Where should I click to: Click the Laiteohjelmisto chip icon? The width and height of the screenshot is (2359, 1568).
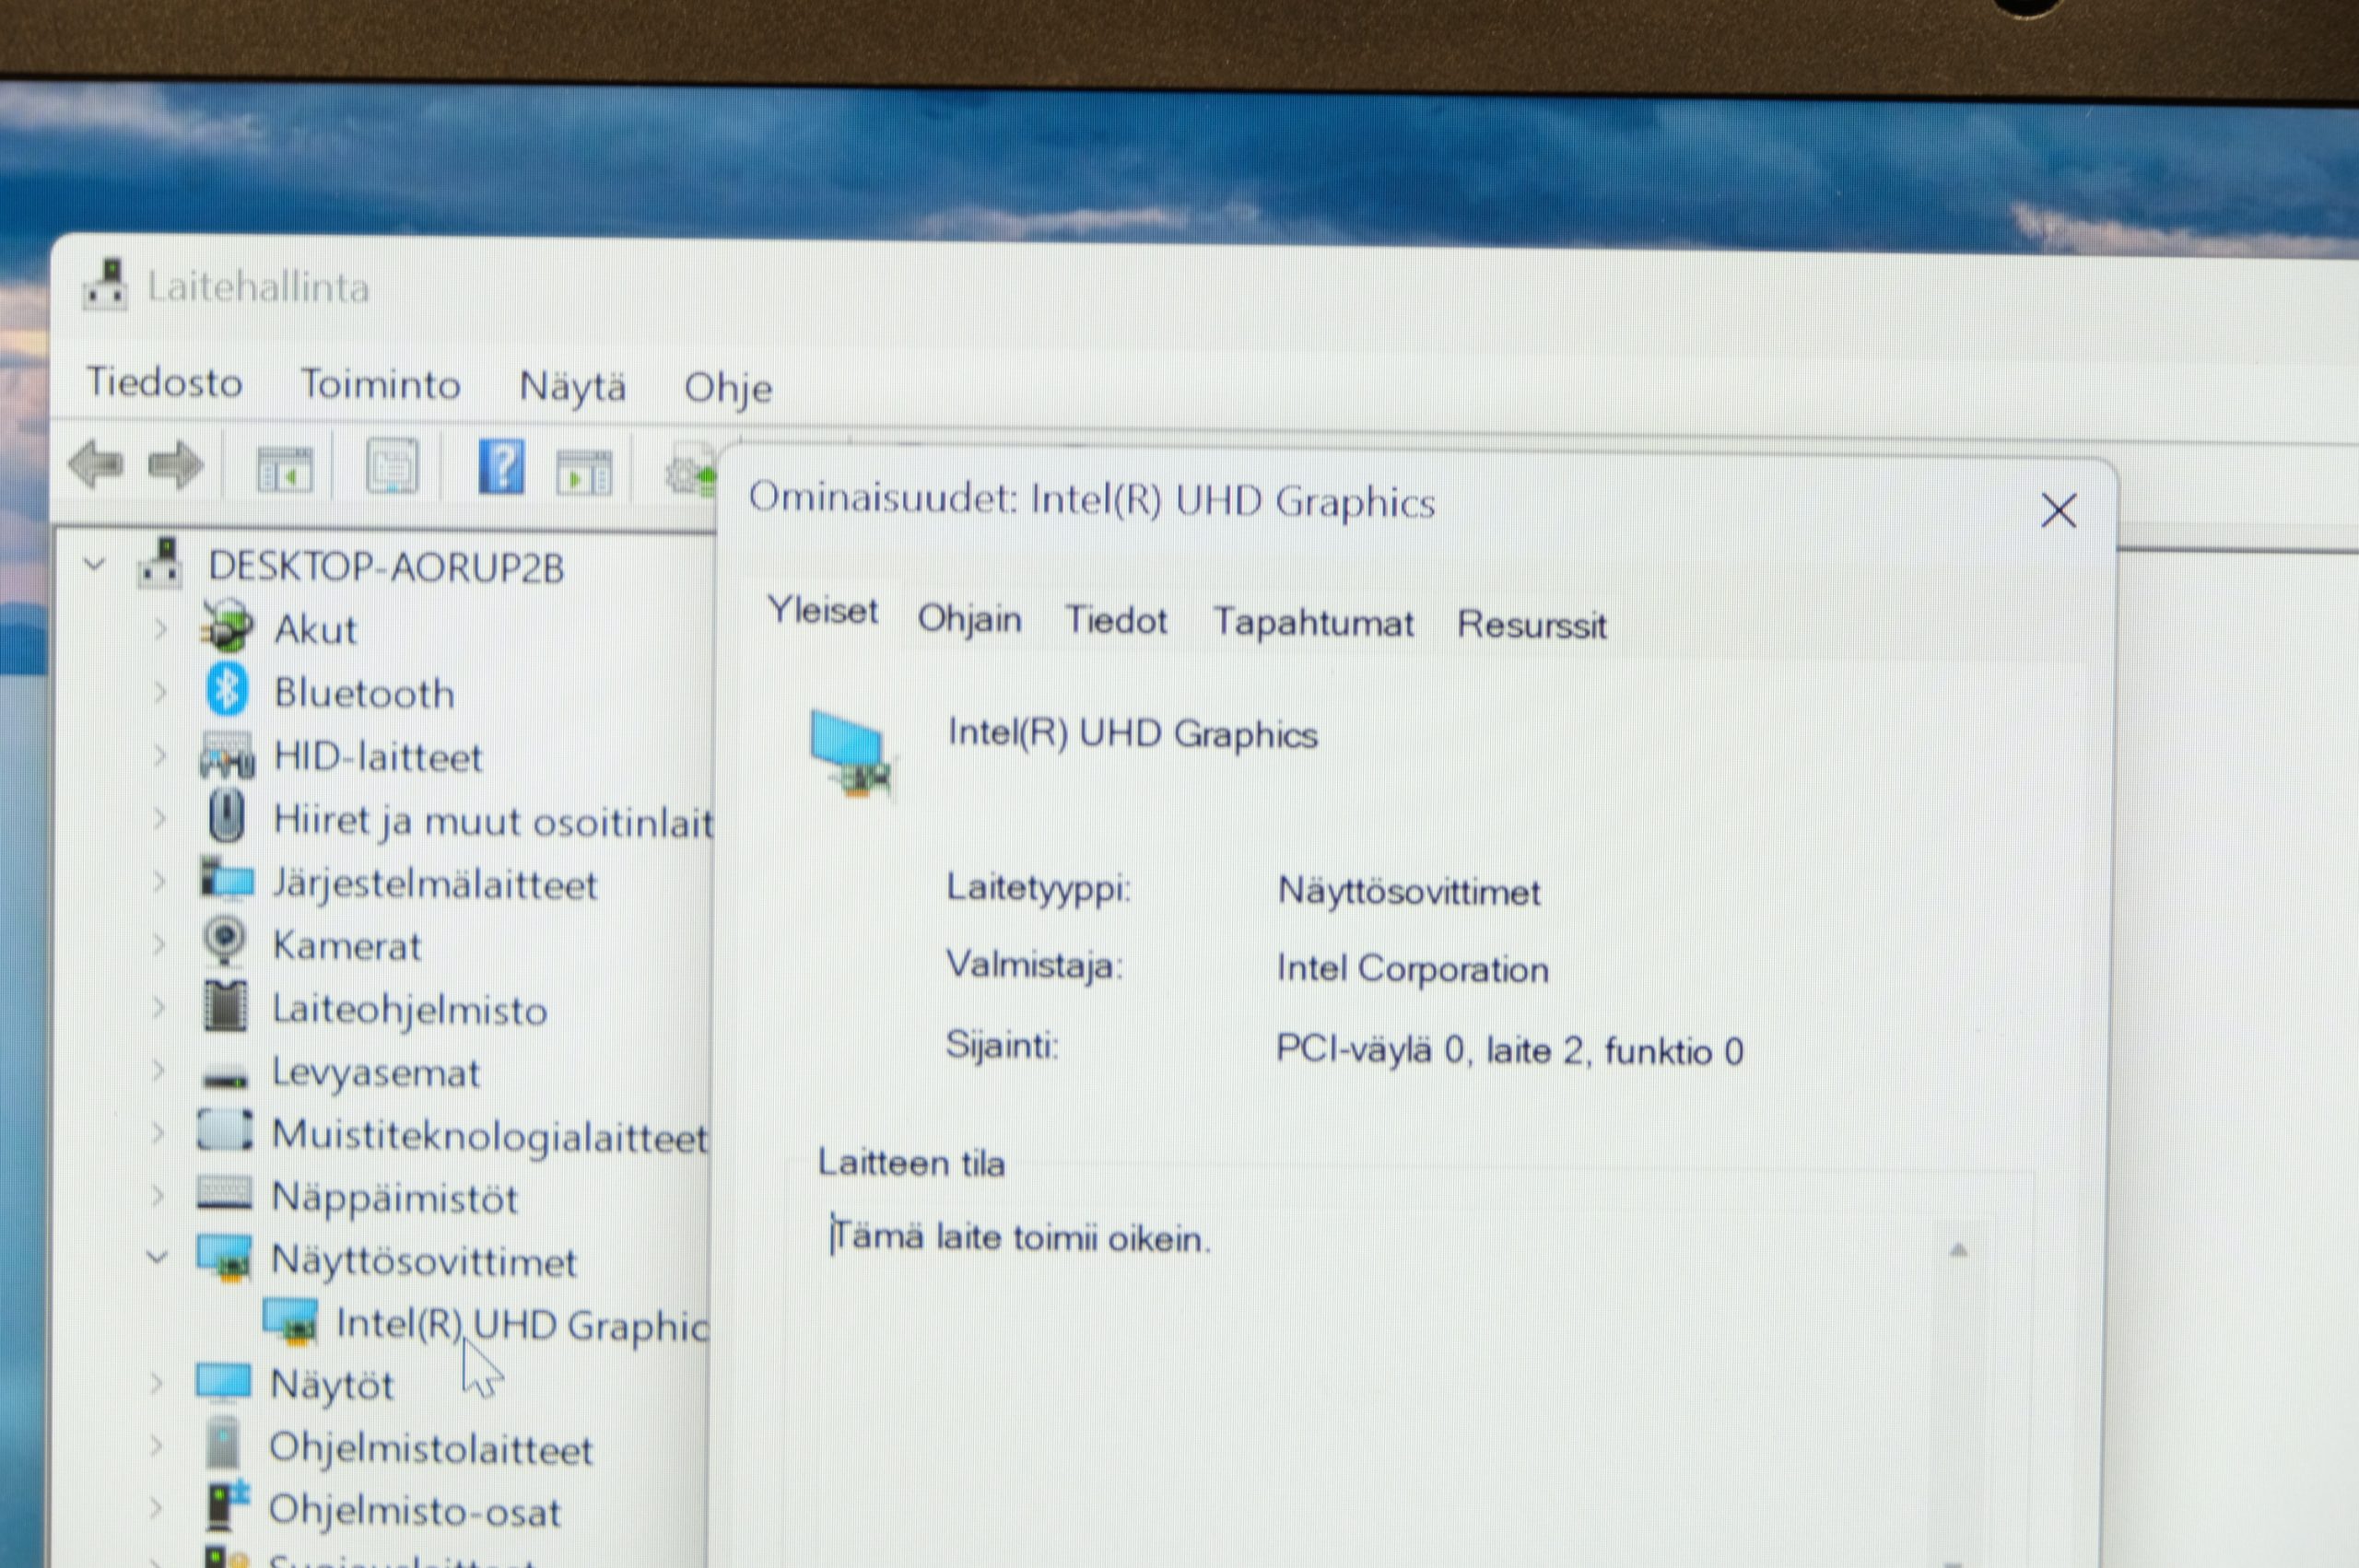(225, 1006)
